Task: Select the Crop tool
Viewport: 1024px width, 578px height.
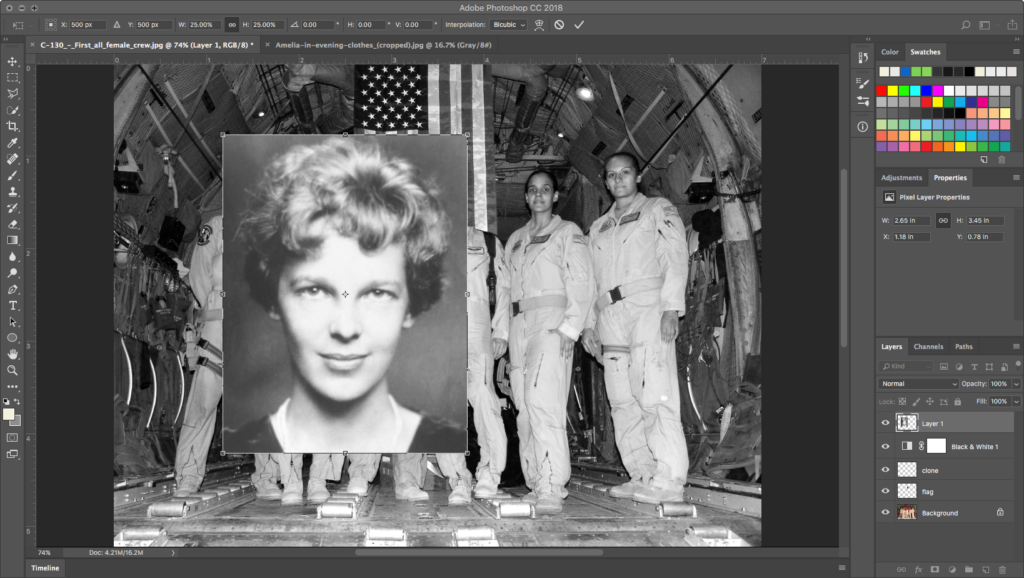Action: [13, 126]
